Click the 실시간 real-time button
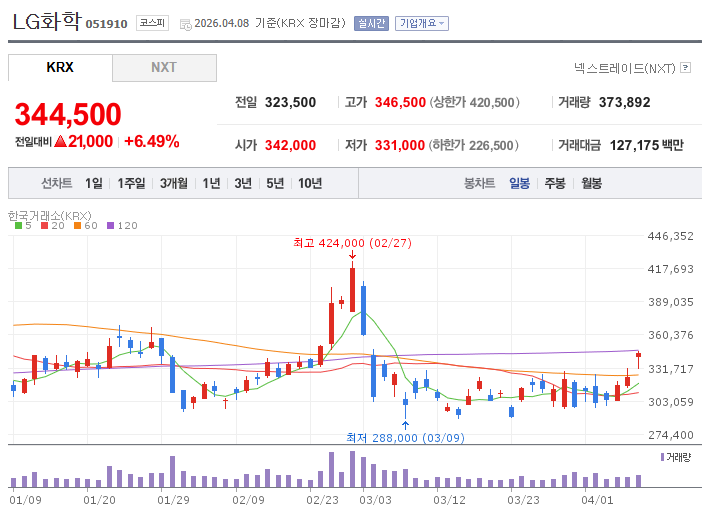702x511 pixels. tap(371, 23)
